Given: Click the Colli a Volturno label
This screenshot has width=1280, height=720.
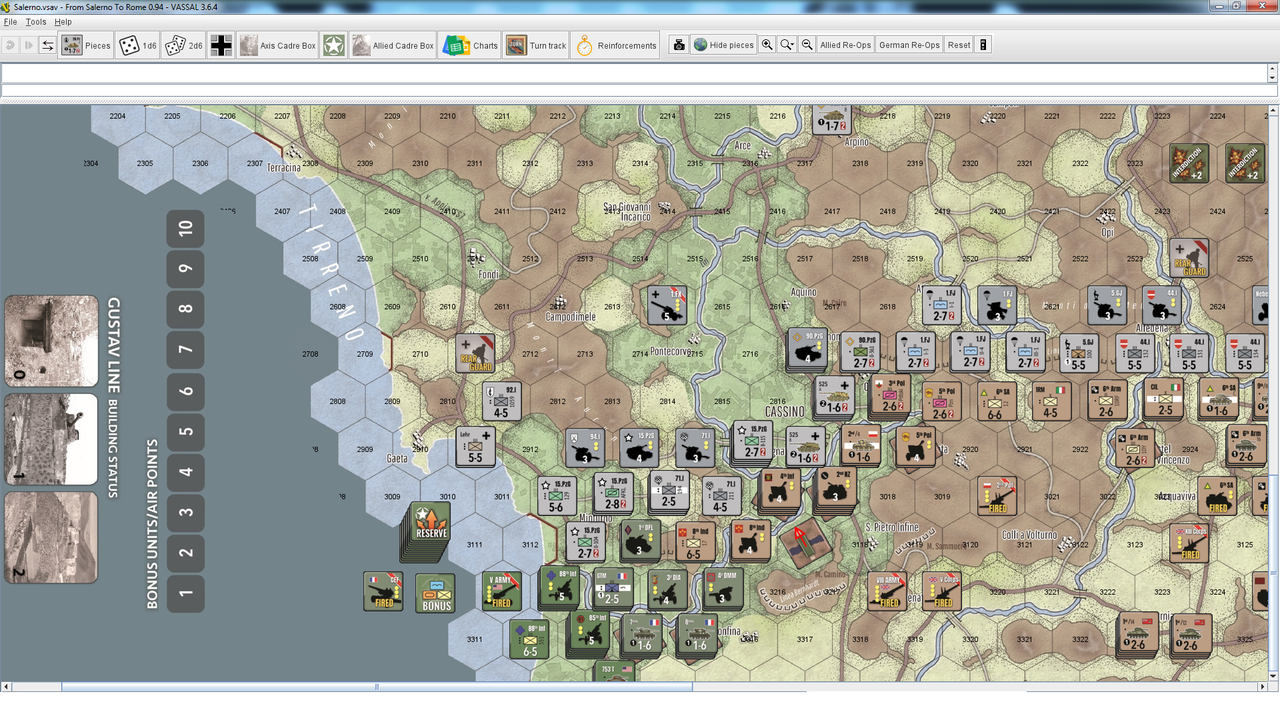Looking at the screenshot, I should click(1030, 535).
